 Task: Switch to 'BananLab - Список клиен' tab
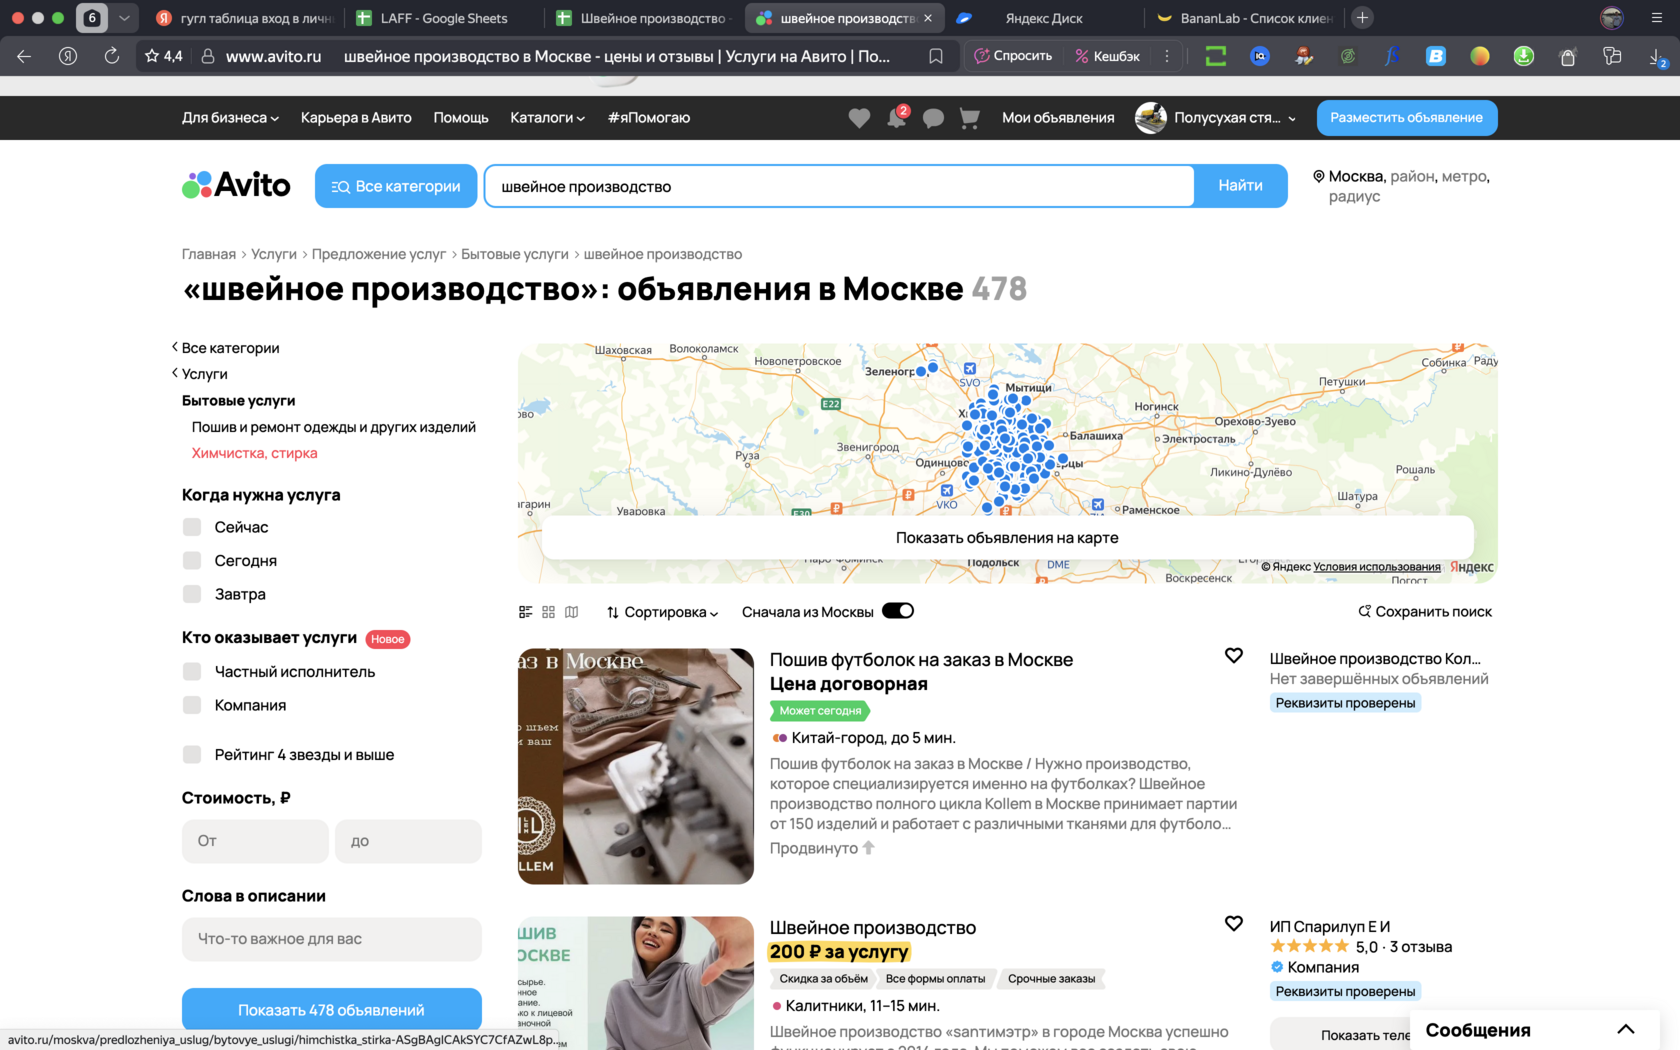[x=1244, y=18]
